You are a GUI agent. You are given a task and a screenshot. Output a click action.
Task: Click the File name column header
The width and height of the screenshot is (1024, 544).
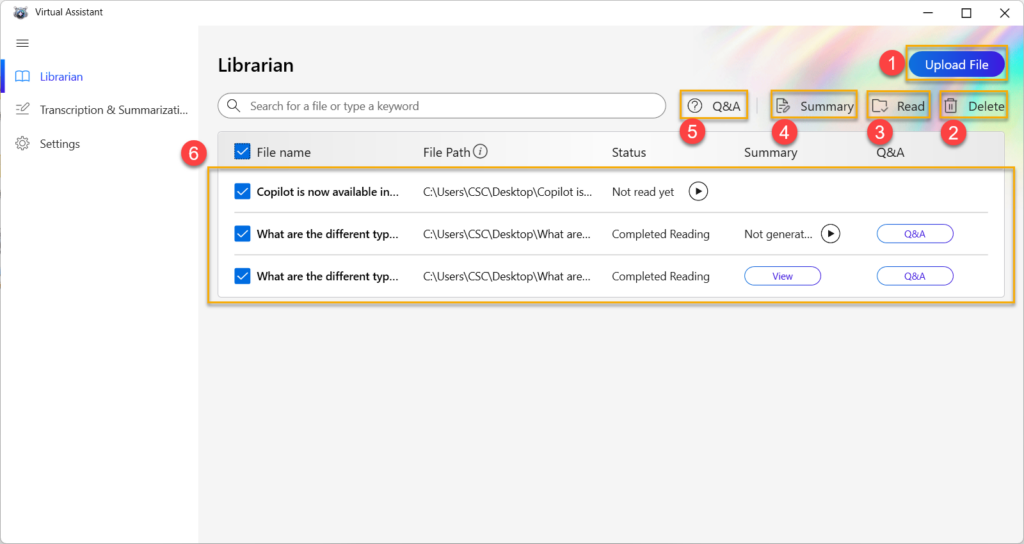[x=283, y=152]
